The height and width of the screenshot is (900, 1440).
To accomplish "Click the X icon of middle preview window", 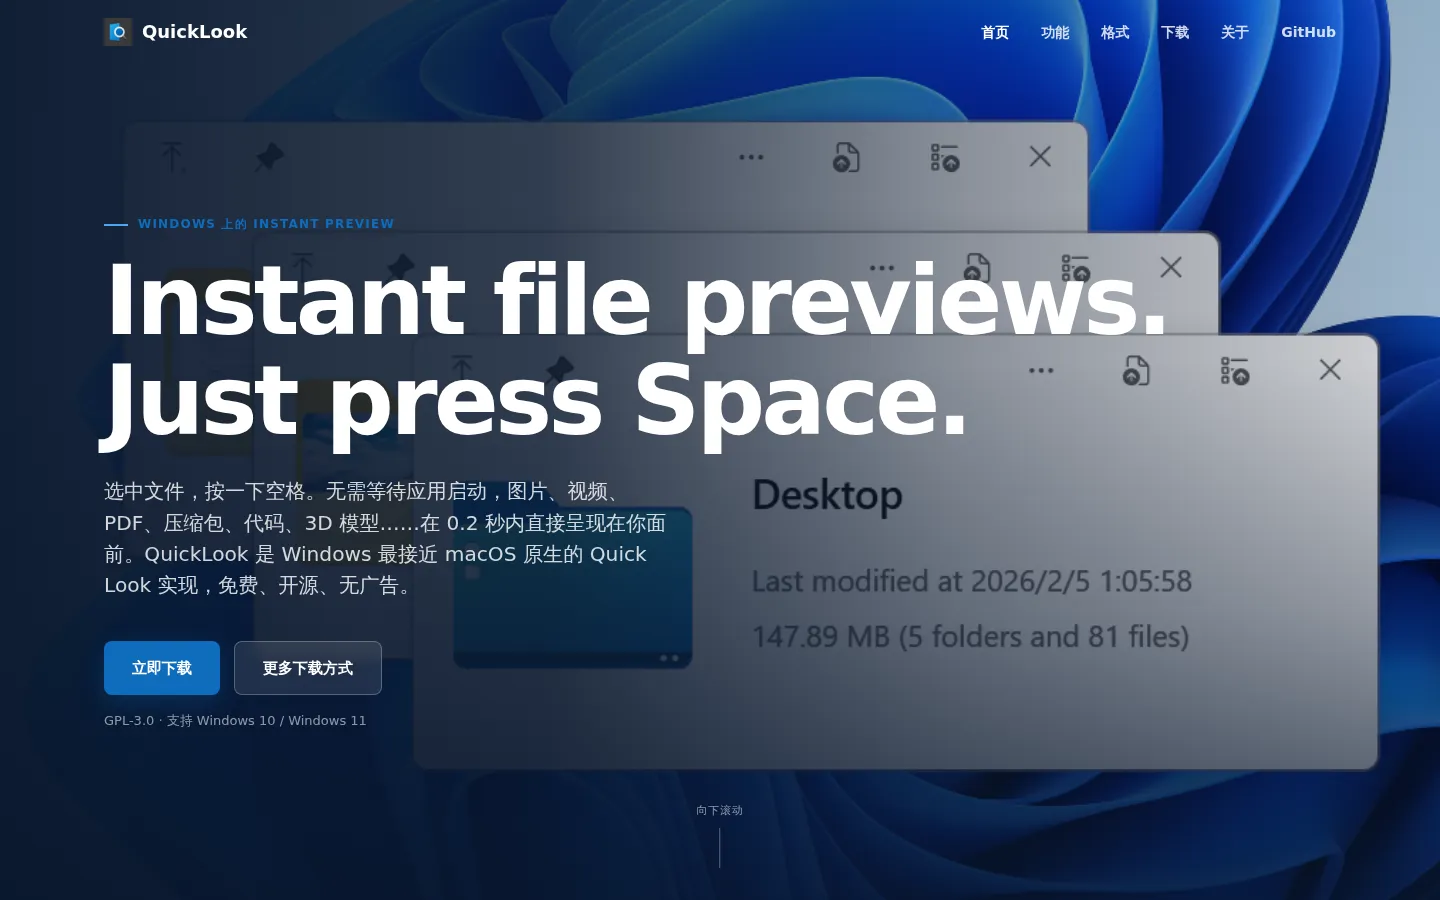I will (x=1171, y=267).
